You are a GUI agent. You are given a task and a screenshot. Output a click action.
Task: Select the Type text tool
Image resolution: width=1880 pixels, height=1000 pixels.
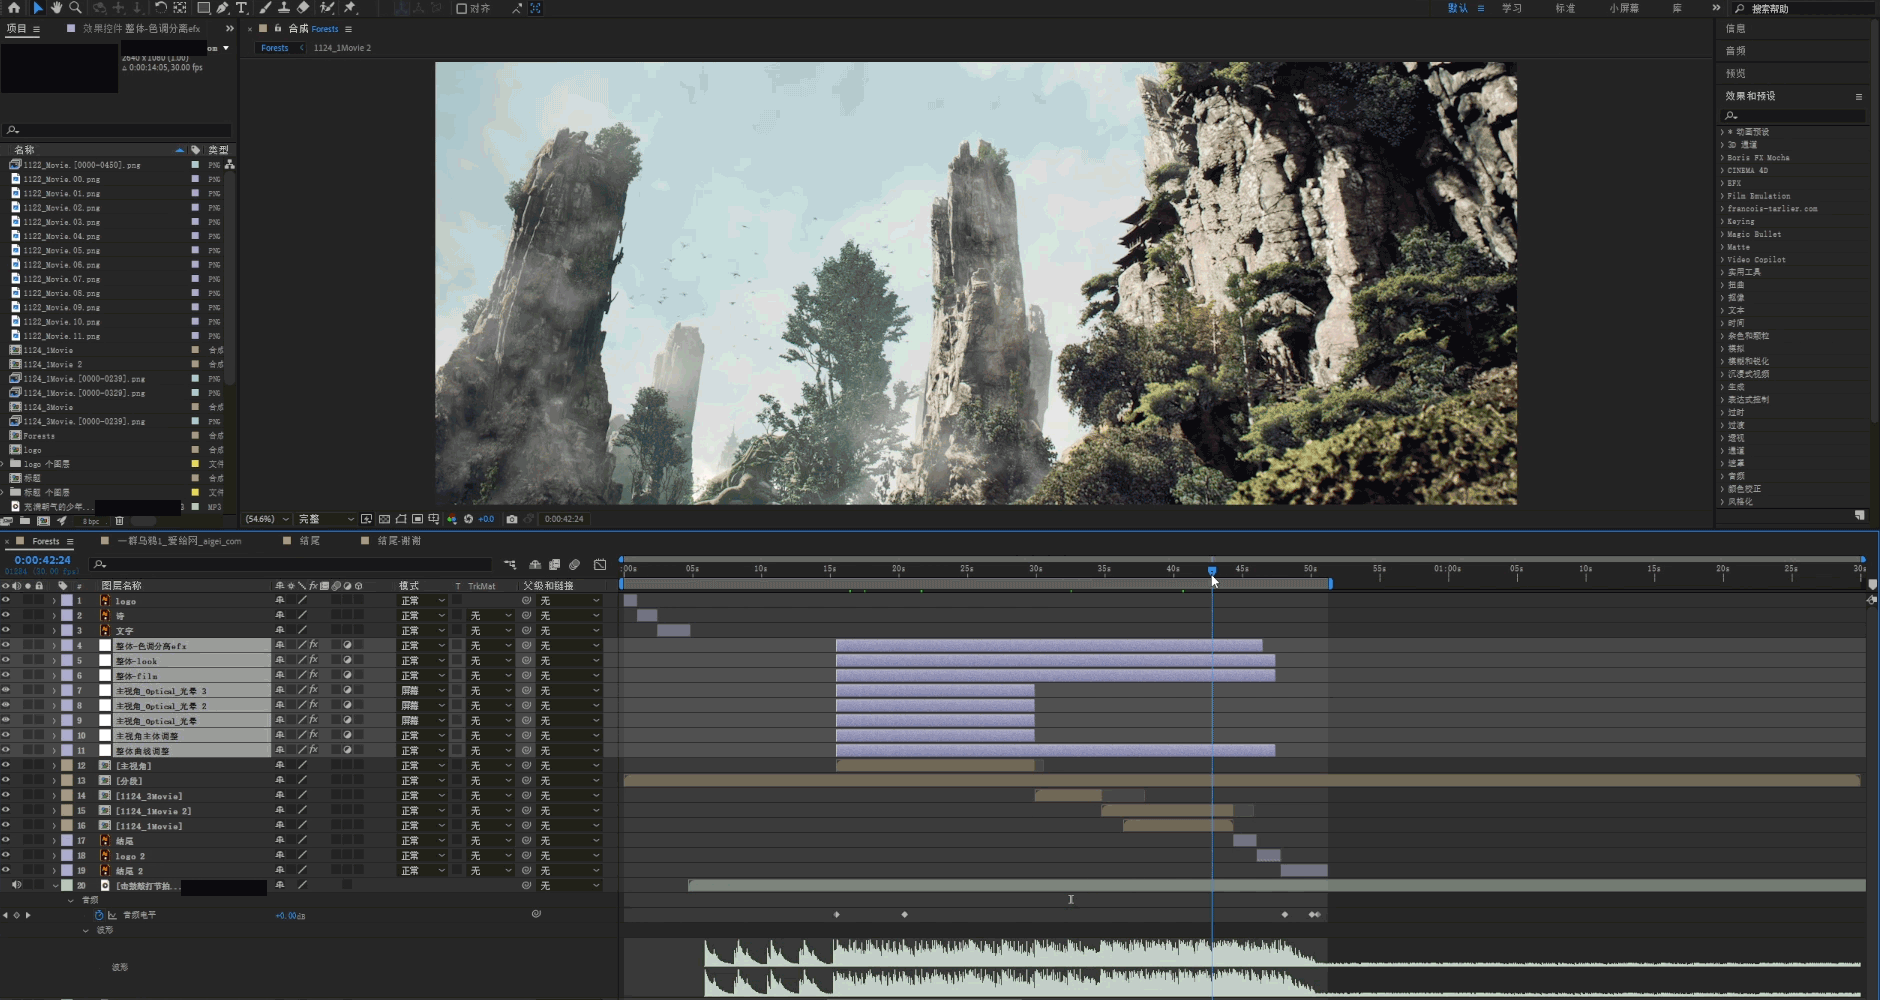pyautogui.click(x=241, y=8)
